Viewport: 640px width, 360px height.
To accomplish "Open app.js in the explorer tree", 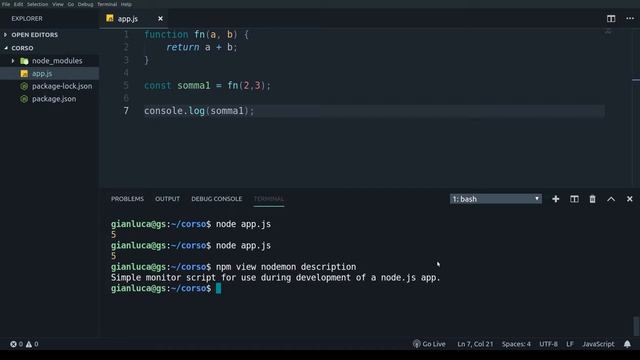I will pyautogui.click(x=49, y=73).
